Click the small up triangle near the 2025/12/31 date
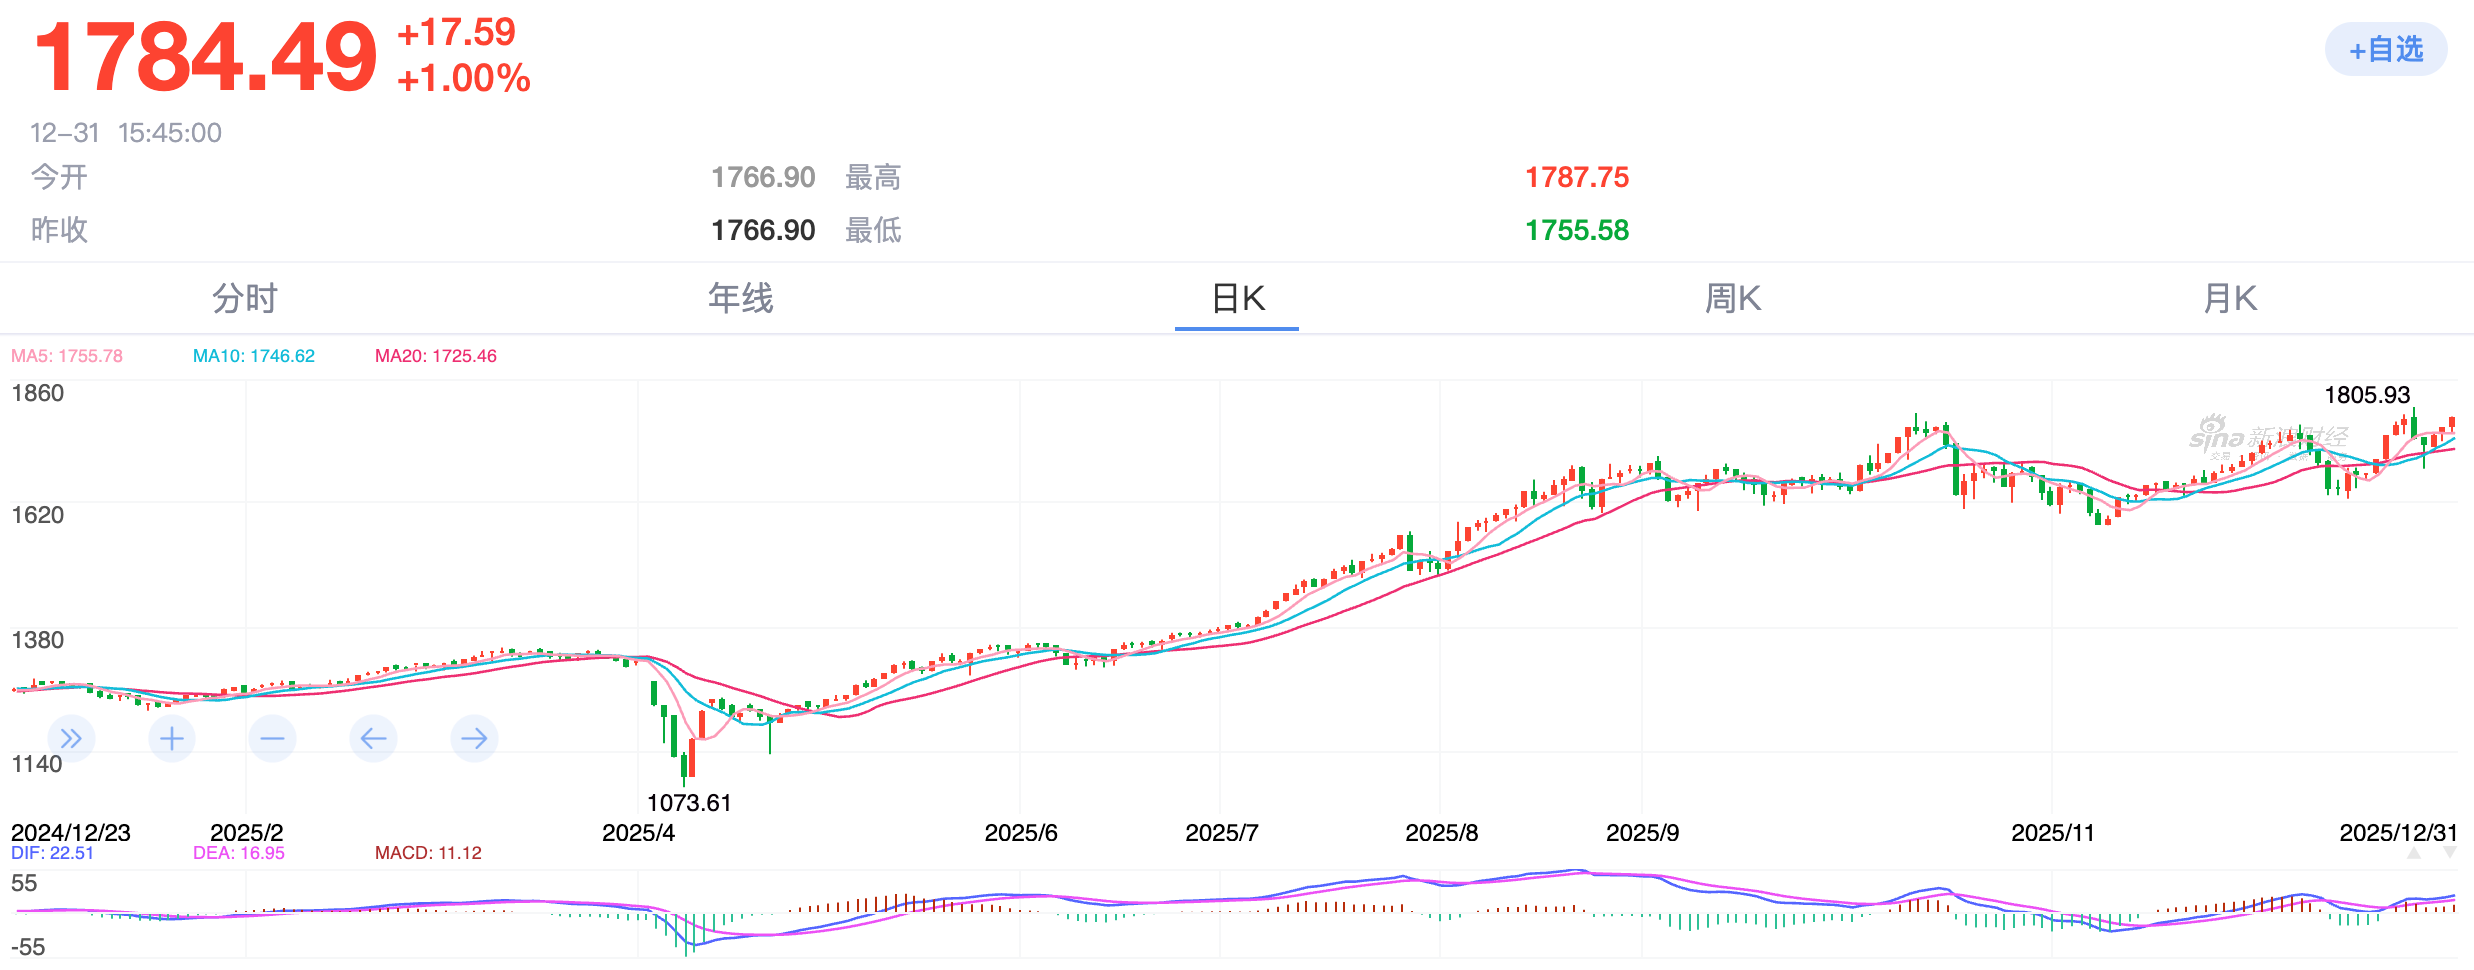 (2414, 853)
